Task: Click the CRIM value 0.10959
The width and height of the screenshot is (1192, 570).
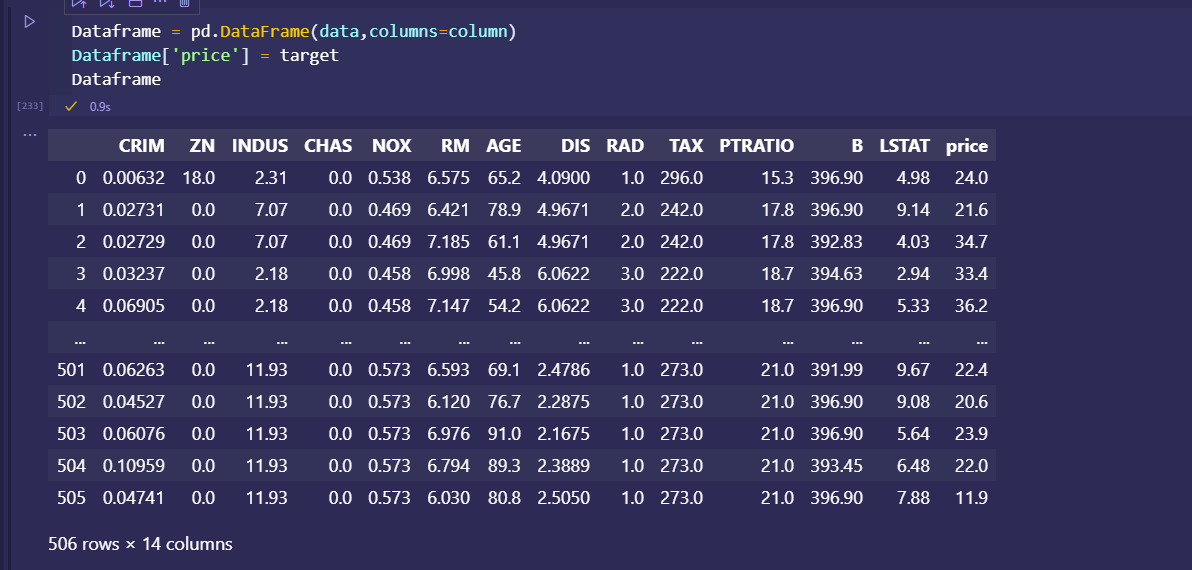Action: click(134, 465)
